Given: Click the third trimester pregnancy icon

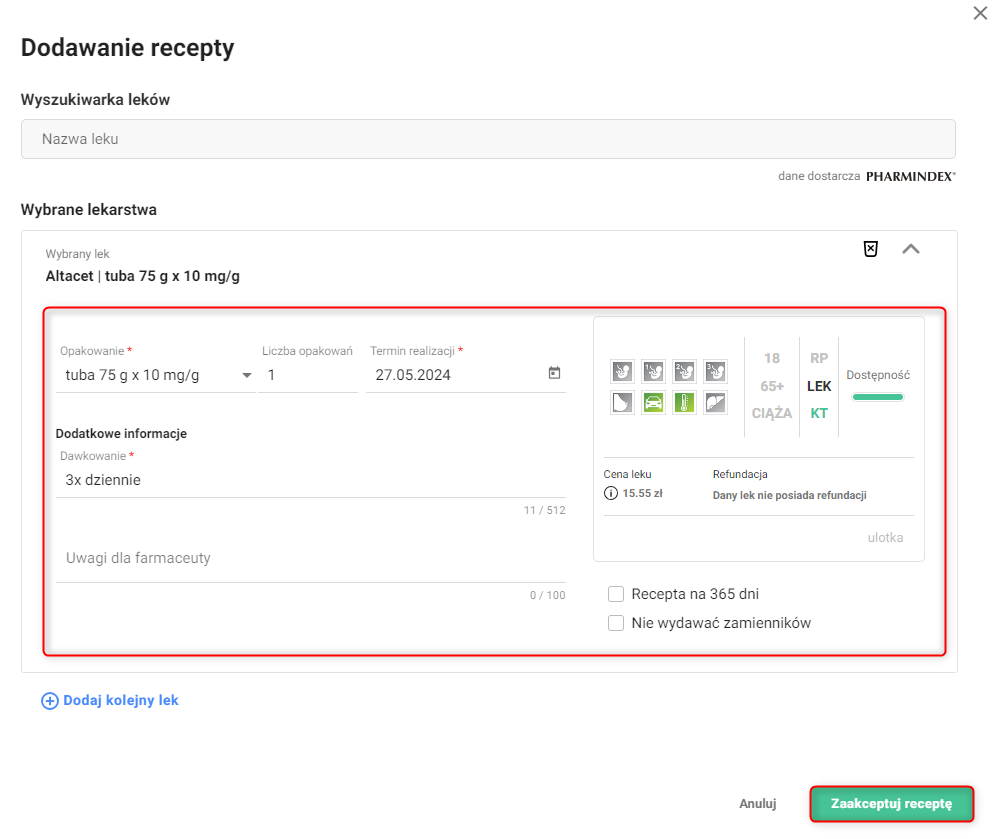Looking at the screenshot, I should point(715,372).
